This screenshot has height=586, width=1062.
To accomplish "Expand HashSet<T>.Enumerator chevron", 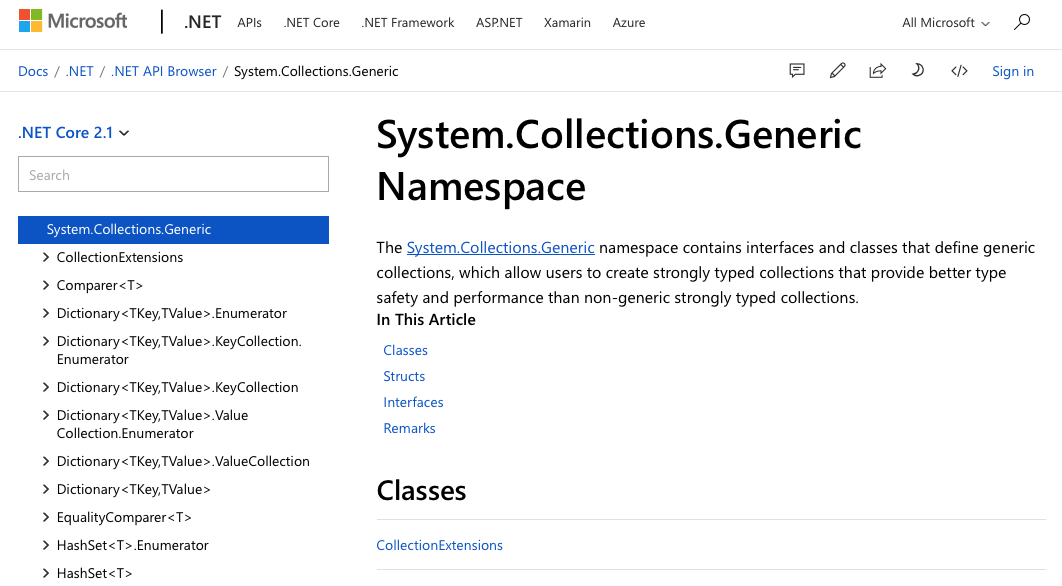I will click(x=45, y=545).
